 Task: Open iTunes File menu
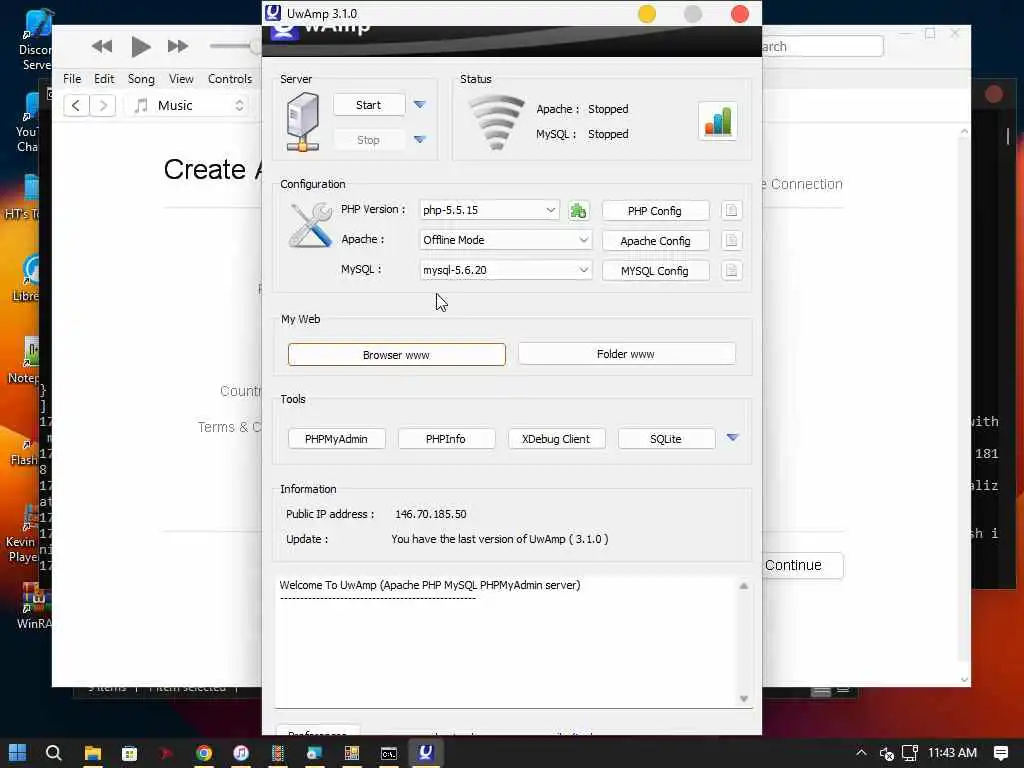[x=72, y=78]
